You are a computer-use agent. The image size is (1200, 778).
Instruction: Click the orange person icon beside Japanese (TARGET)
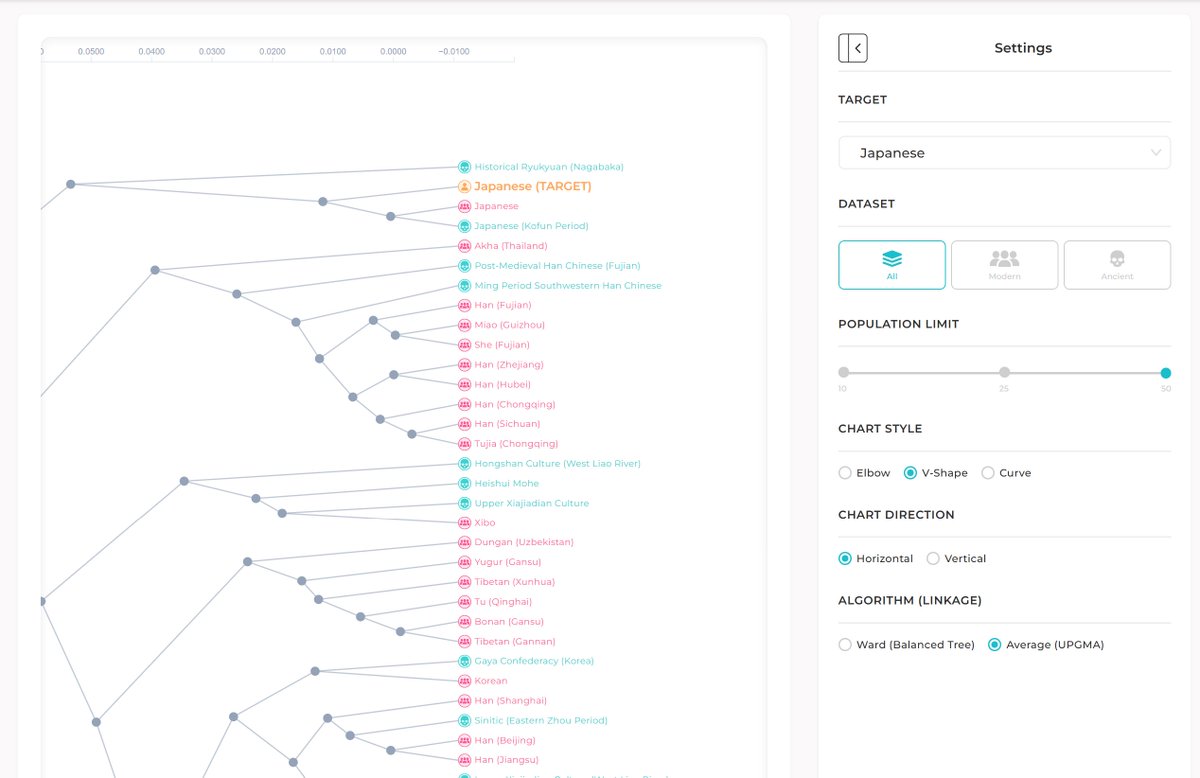[x=463, y=186]
